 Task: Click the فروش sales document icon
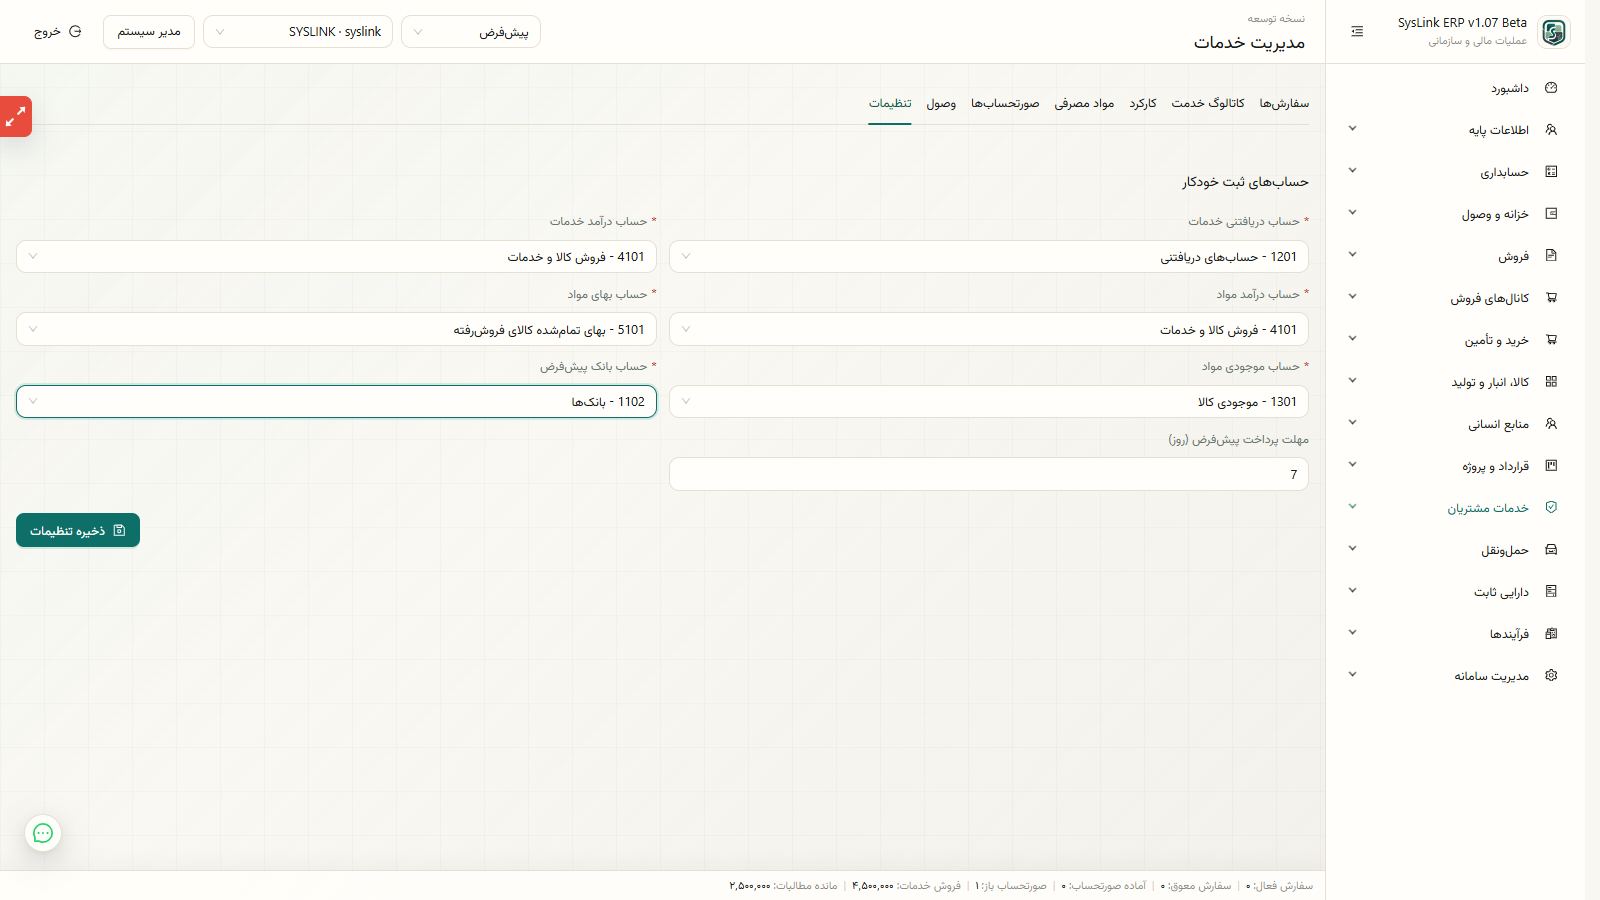[x=1551, y=256]
